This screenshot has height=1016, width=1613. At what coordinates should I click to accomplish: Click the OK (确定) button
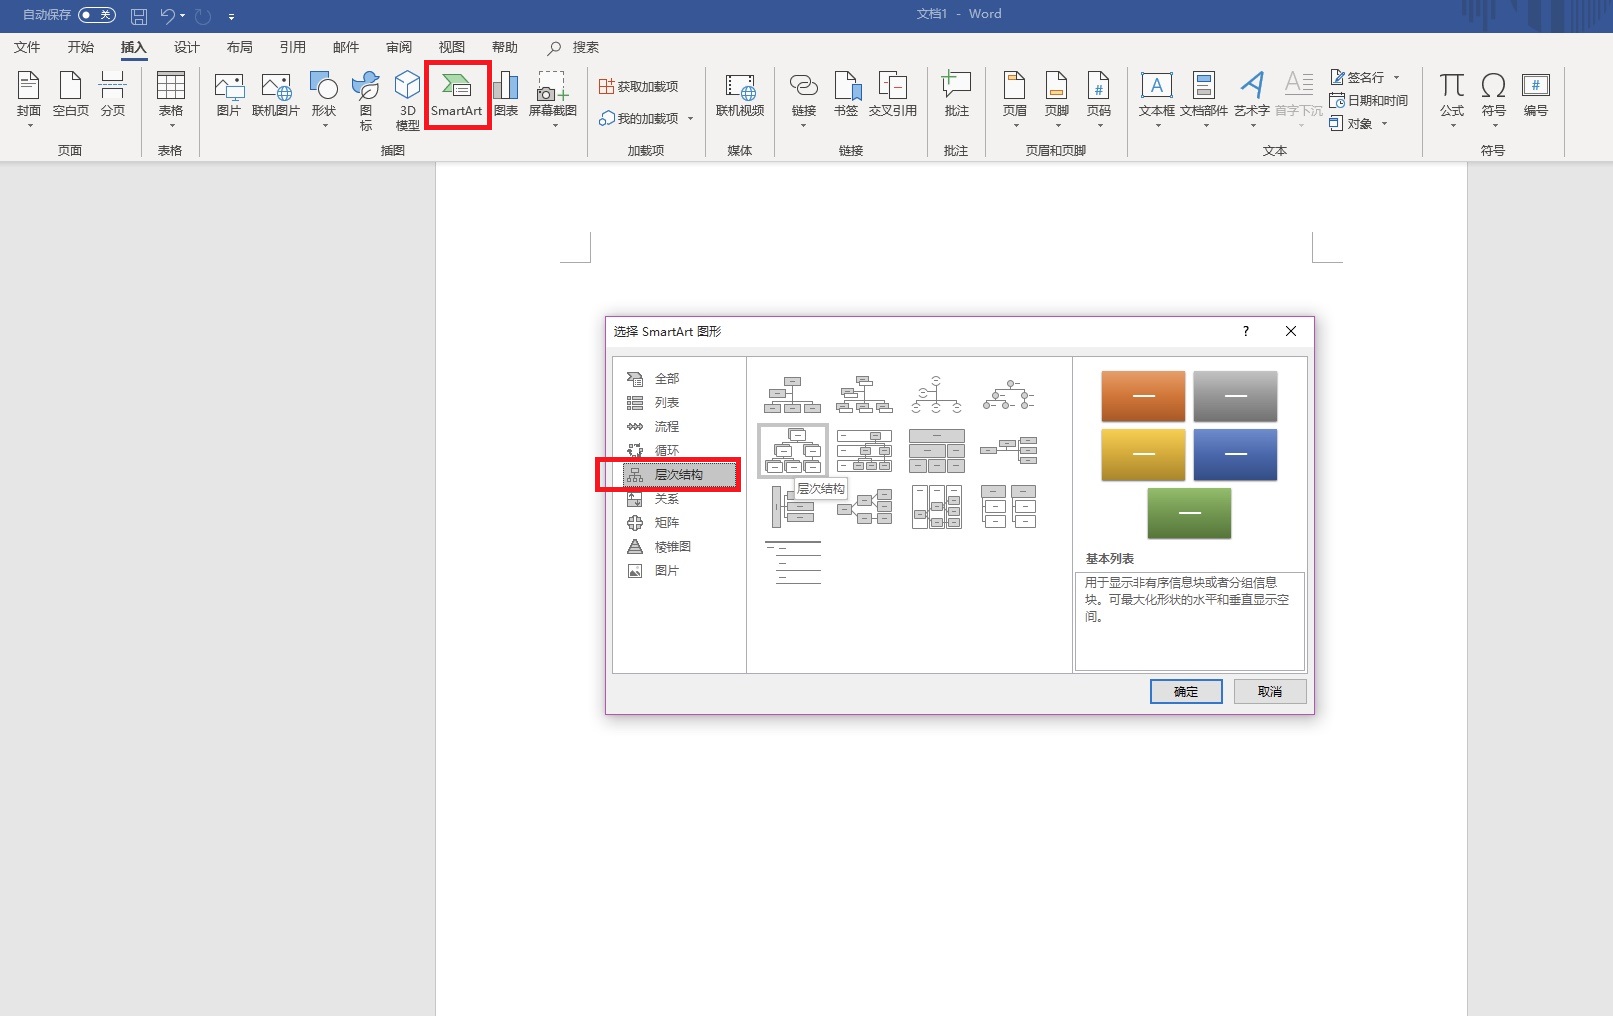[x=1186, y=691]
